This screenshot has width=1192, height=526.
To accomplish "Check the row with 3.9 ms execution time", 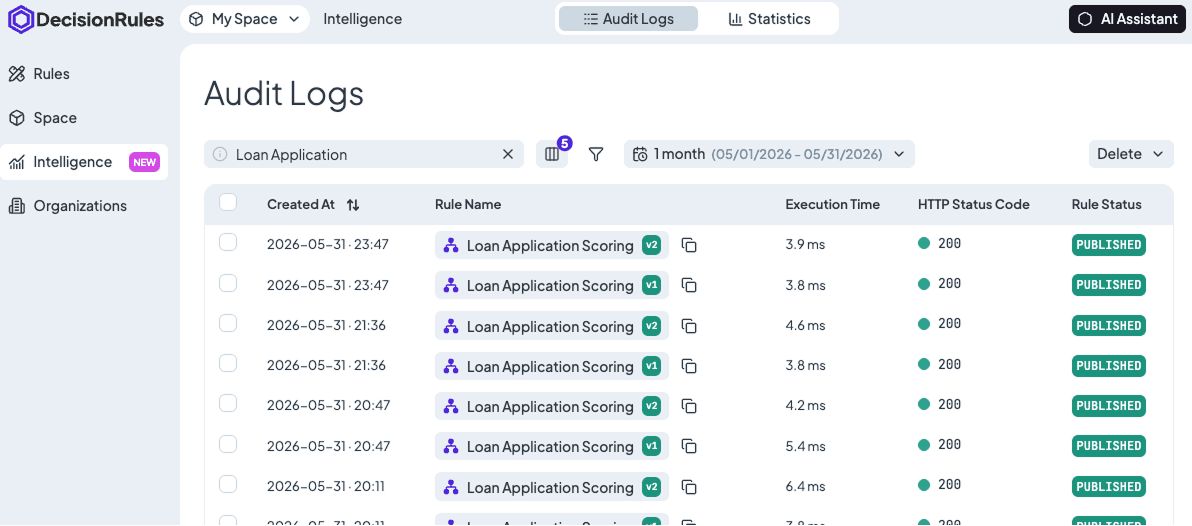I will (228, 242).
